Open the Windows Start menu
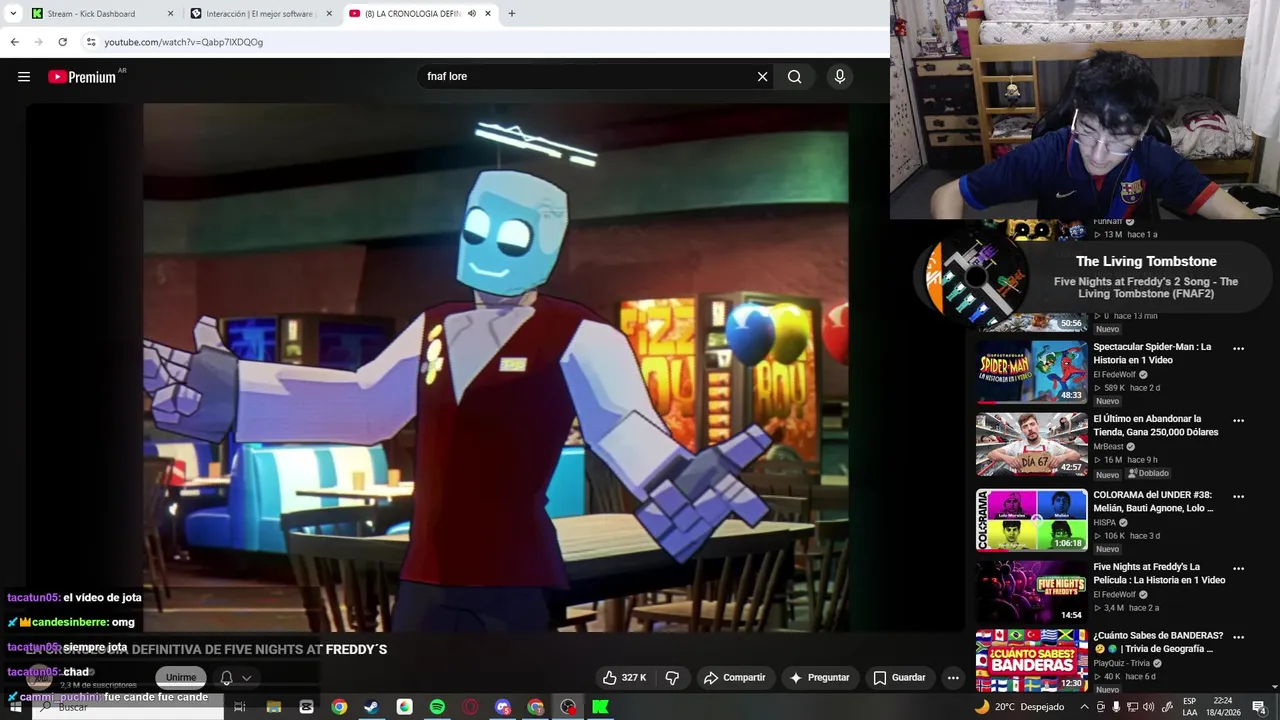 [14, 707]
